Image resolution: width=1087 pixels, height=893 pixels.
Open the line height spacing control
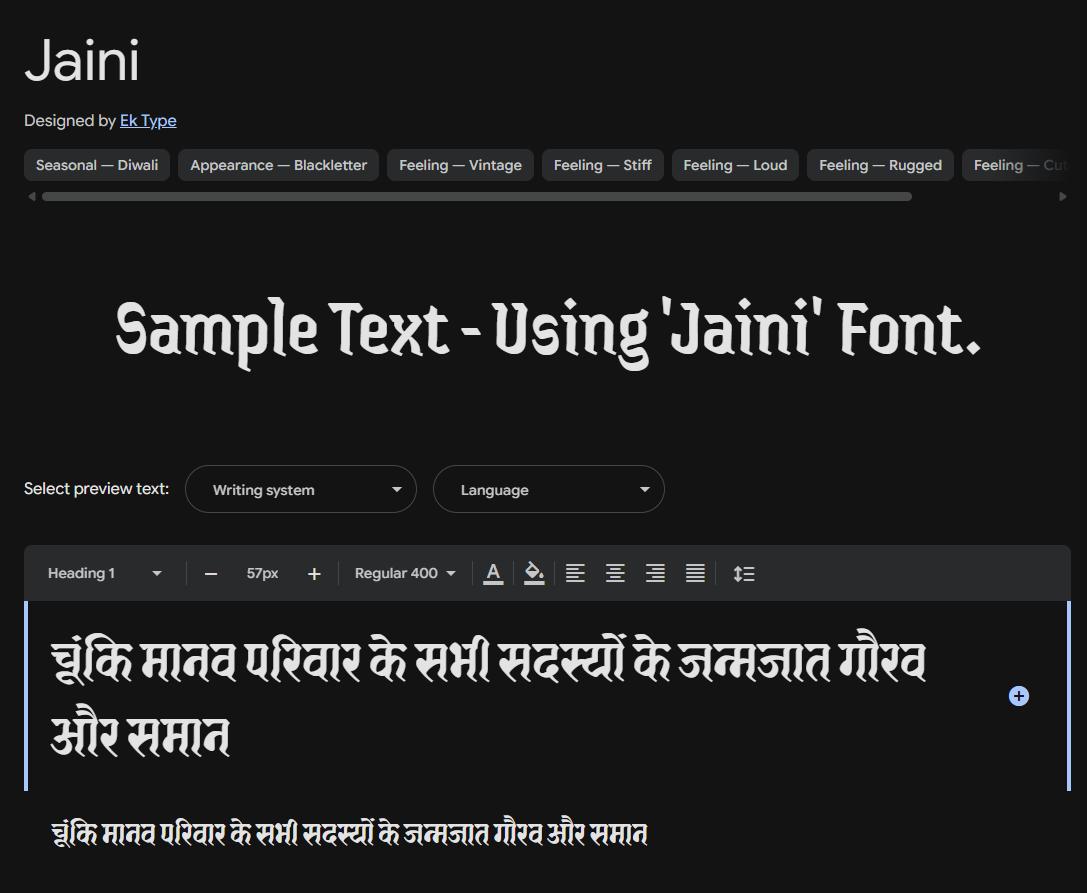[x=744, y=573]
